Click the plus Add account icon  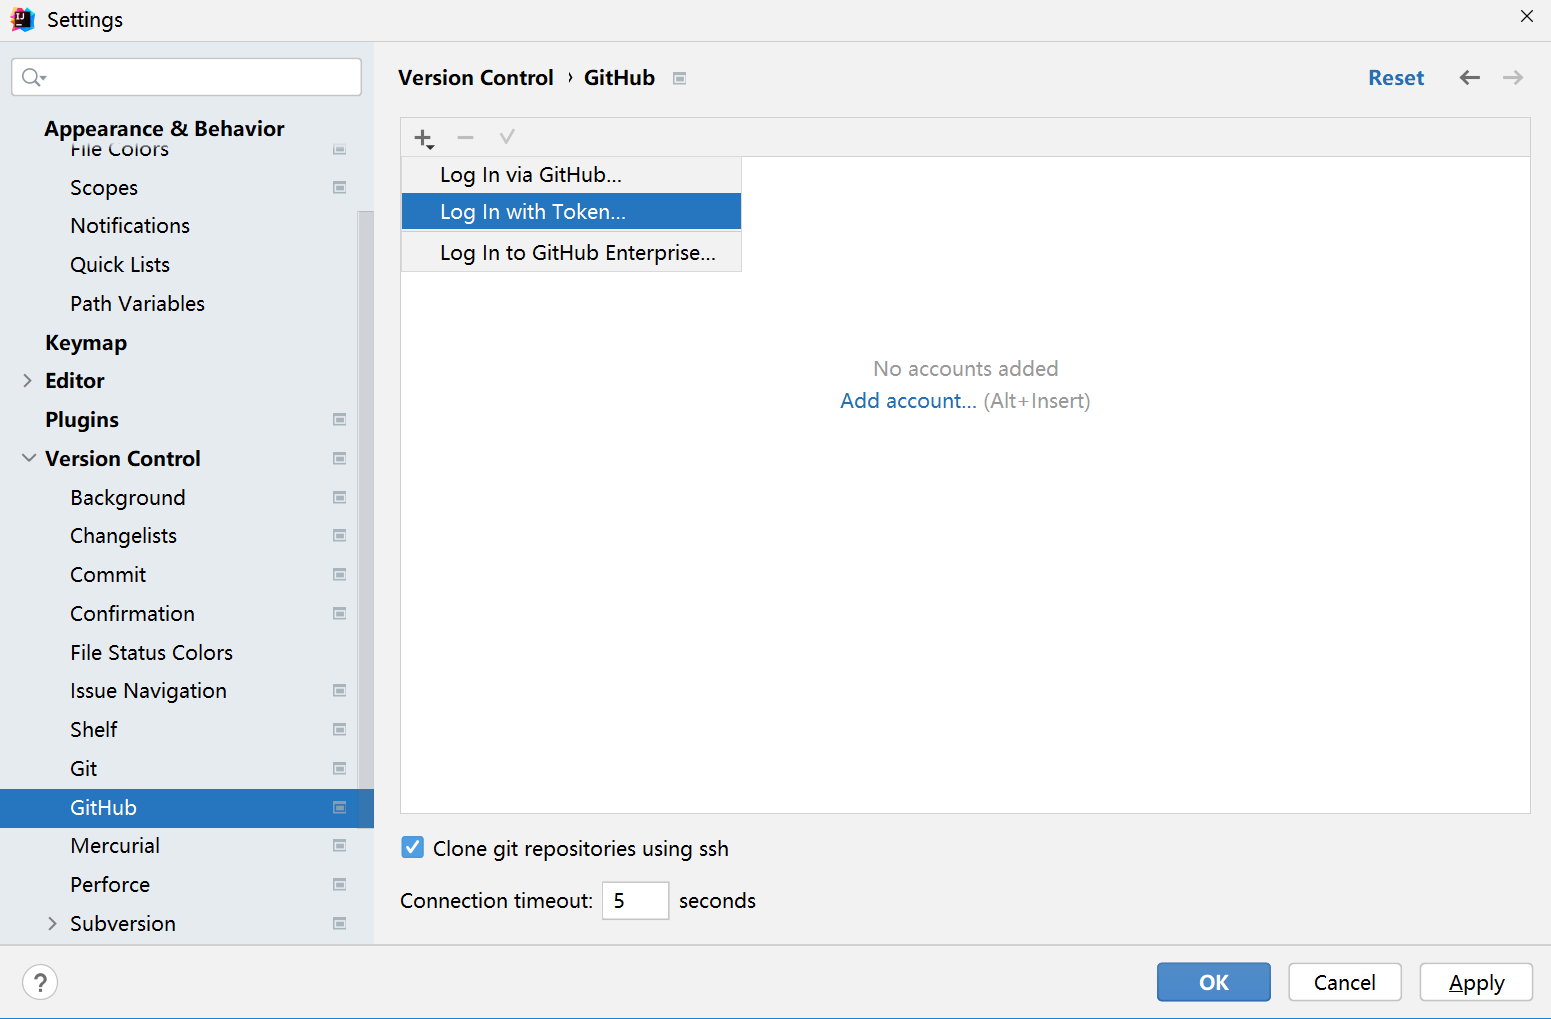click(424, 138)
